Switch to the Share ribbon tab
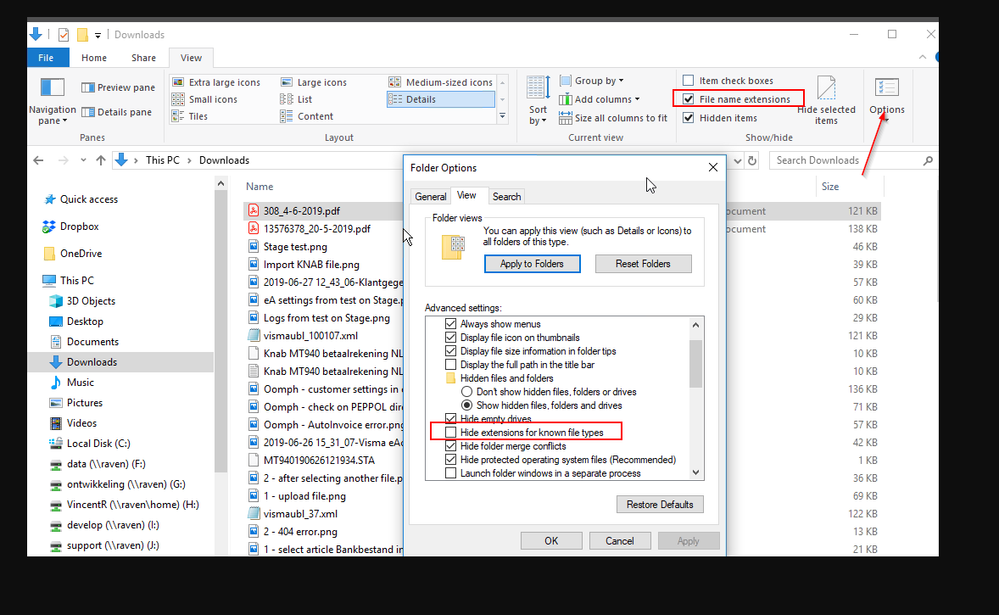The image size is (999, 615). point(143,57)
